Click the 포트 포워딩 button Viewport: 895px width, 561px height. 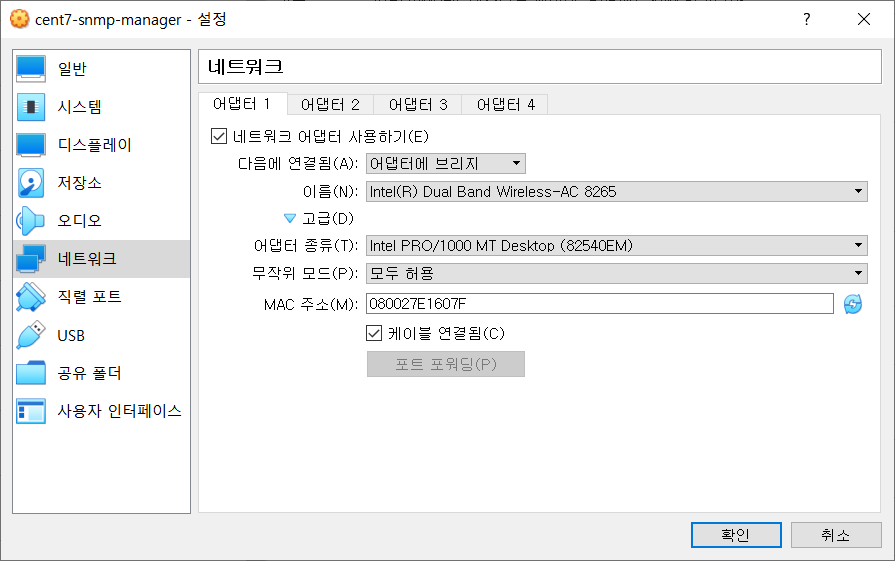445,364
